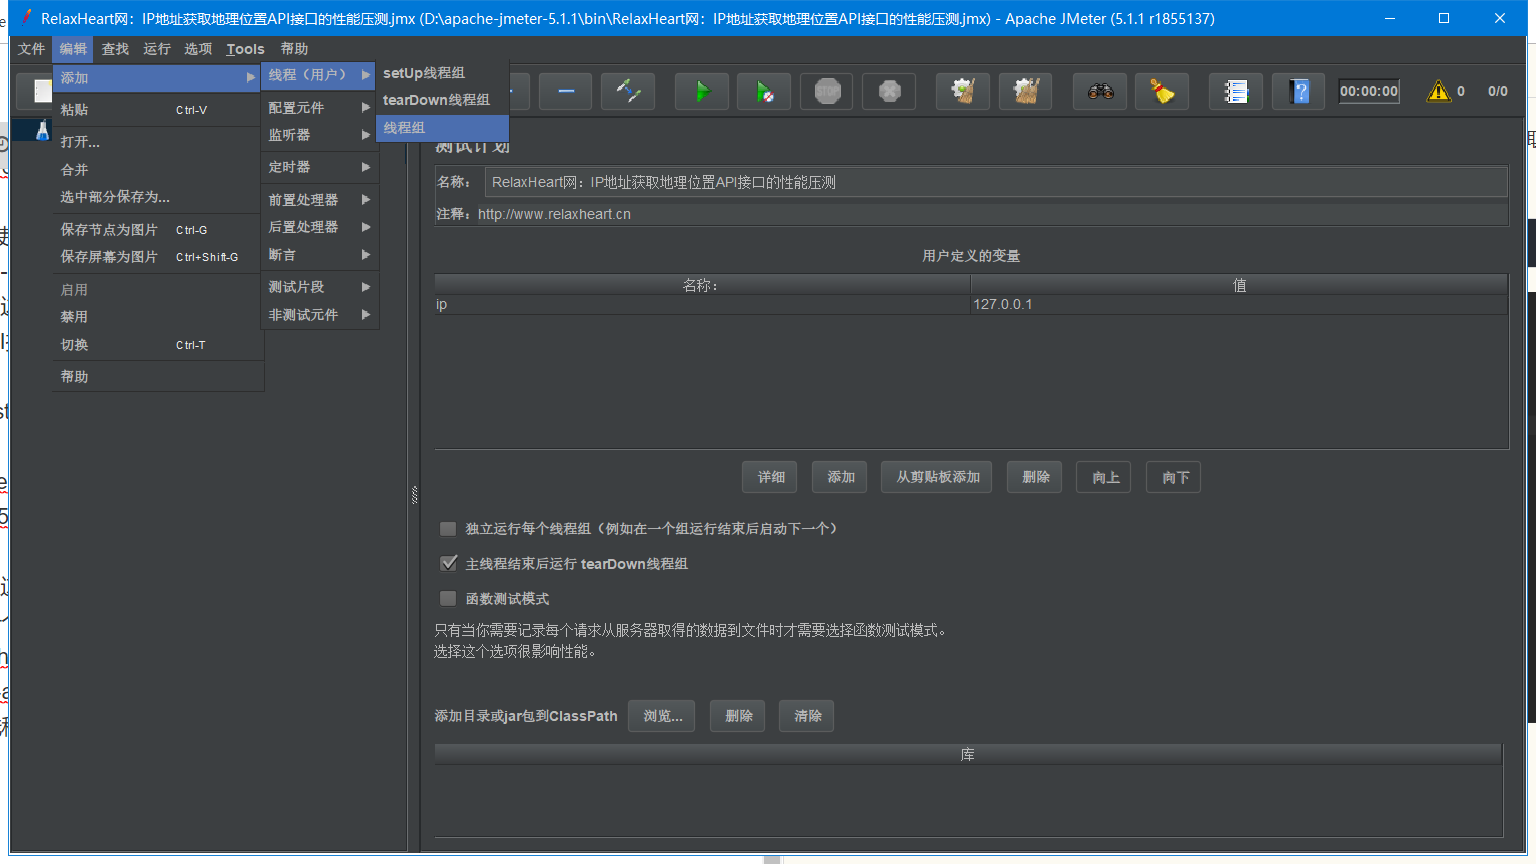Expand the 前置处理器 submenu
Viewport: 1536px width, 864px height.
pos(318,200)
